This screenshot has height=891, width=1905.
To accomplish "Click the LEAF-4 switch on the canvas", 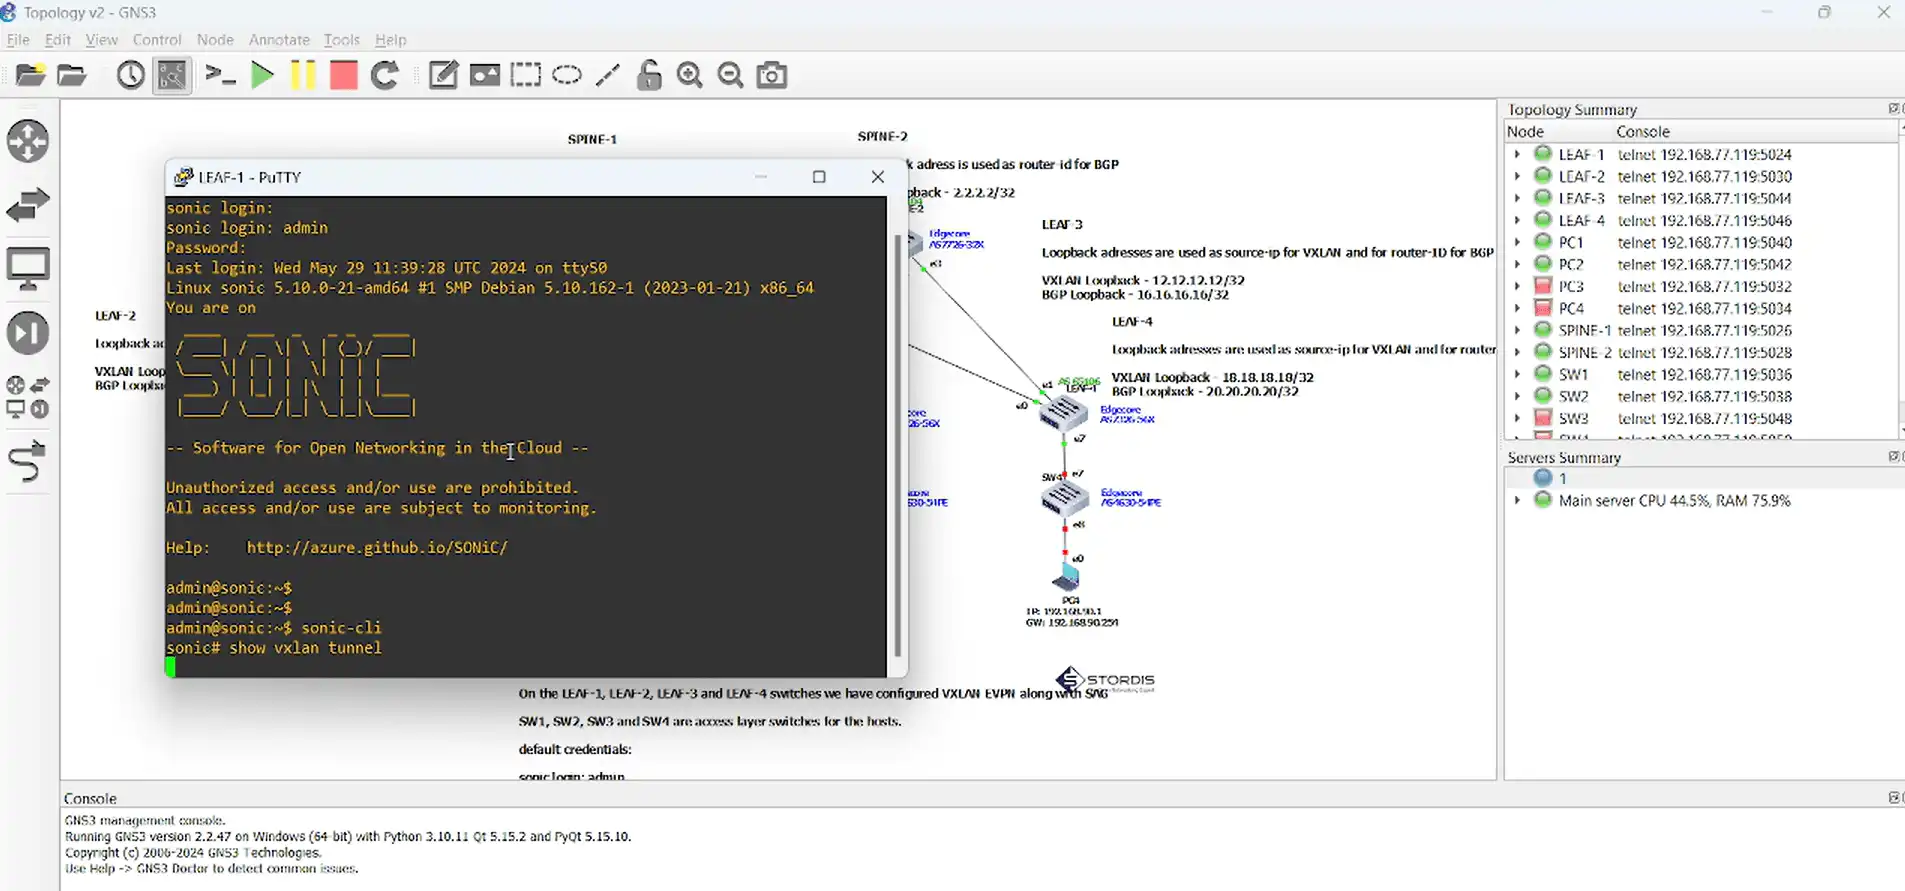I will tap(1063, 411).
